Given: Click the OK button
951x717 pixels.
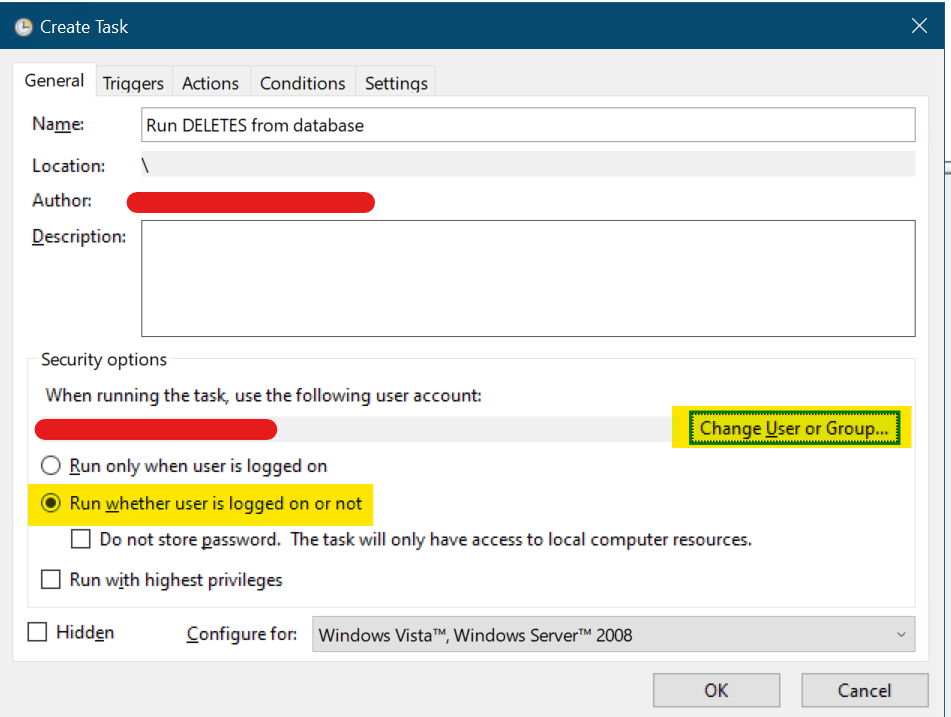Looking at the screenshot, I should click(716, 690).
